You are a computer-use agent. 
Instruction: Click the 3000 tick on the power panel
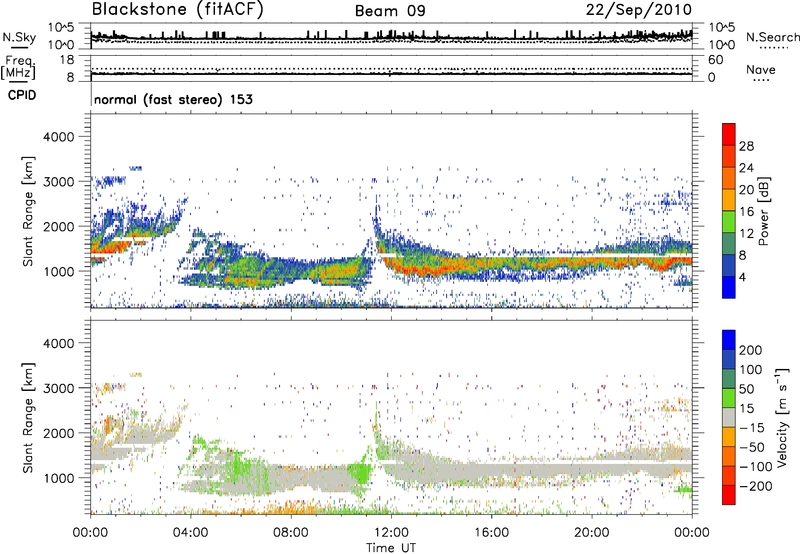click(x=58, y=182)
